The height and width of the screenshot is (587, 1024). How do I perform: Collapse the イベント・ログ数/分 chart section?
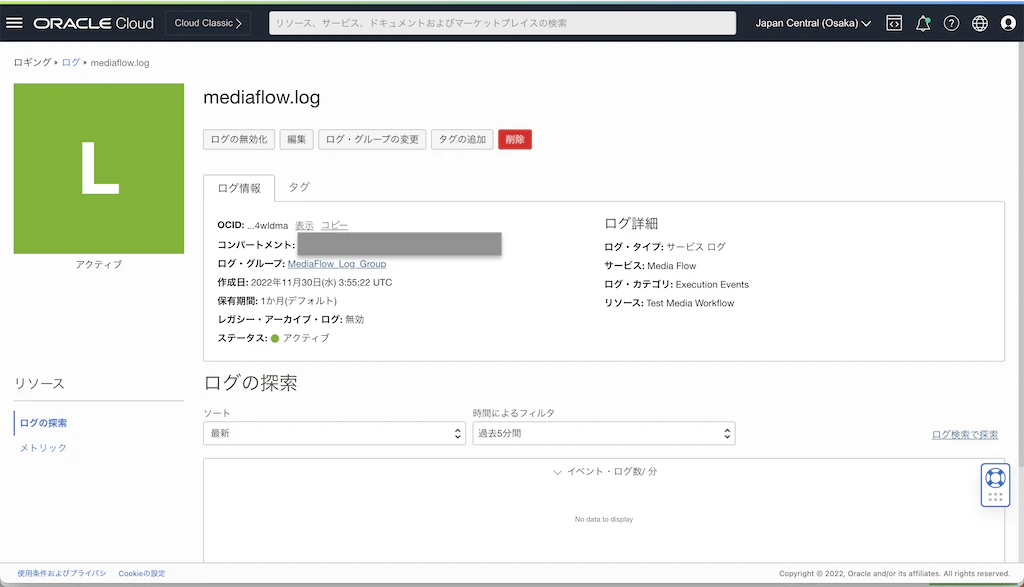(604, 471)
